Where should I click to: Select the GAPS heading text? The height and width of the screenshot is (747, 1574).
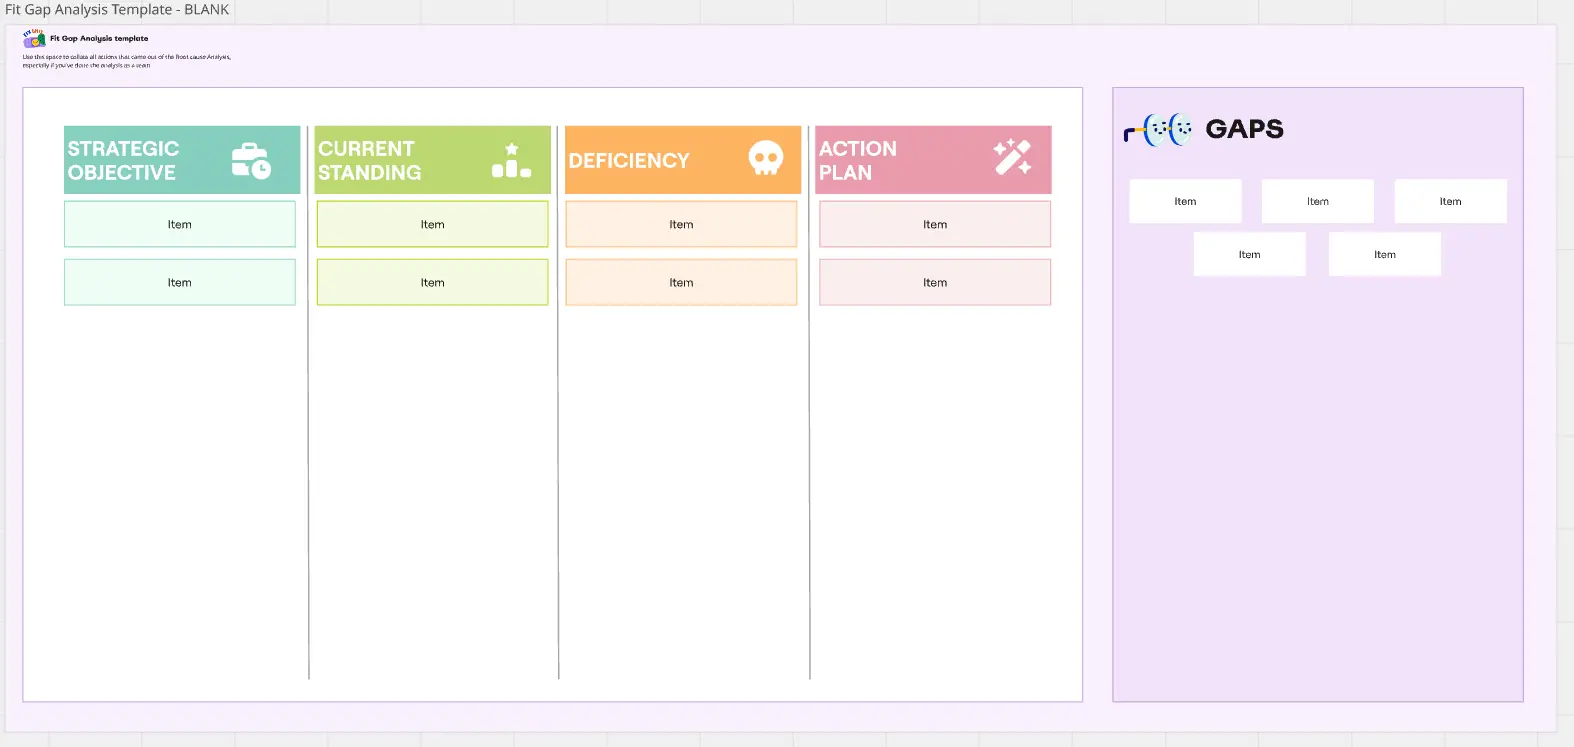(1244, 129)
